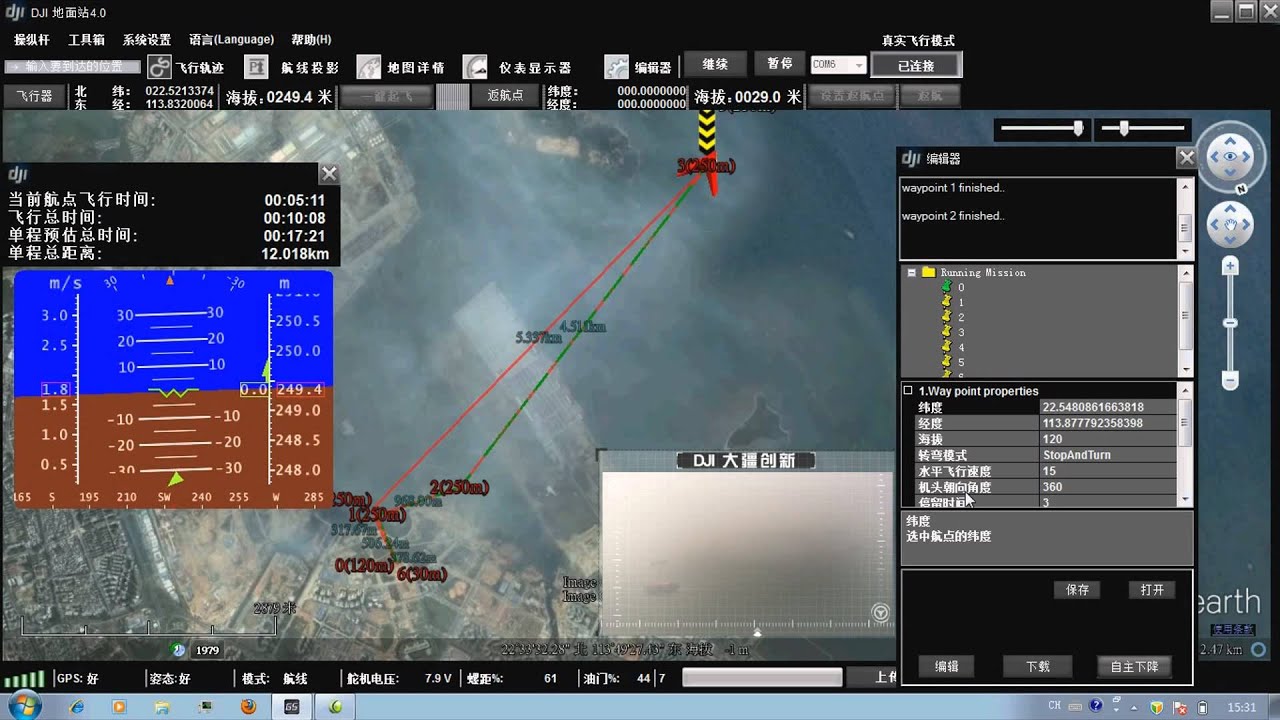1280x720 pixels.
Task: Open the COM6 port dropdown
Action: pyautogui.click(x=858, y=65)
